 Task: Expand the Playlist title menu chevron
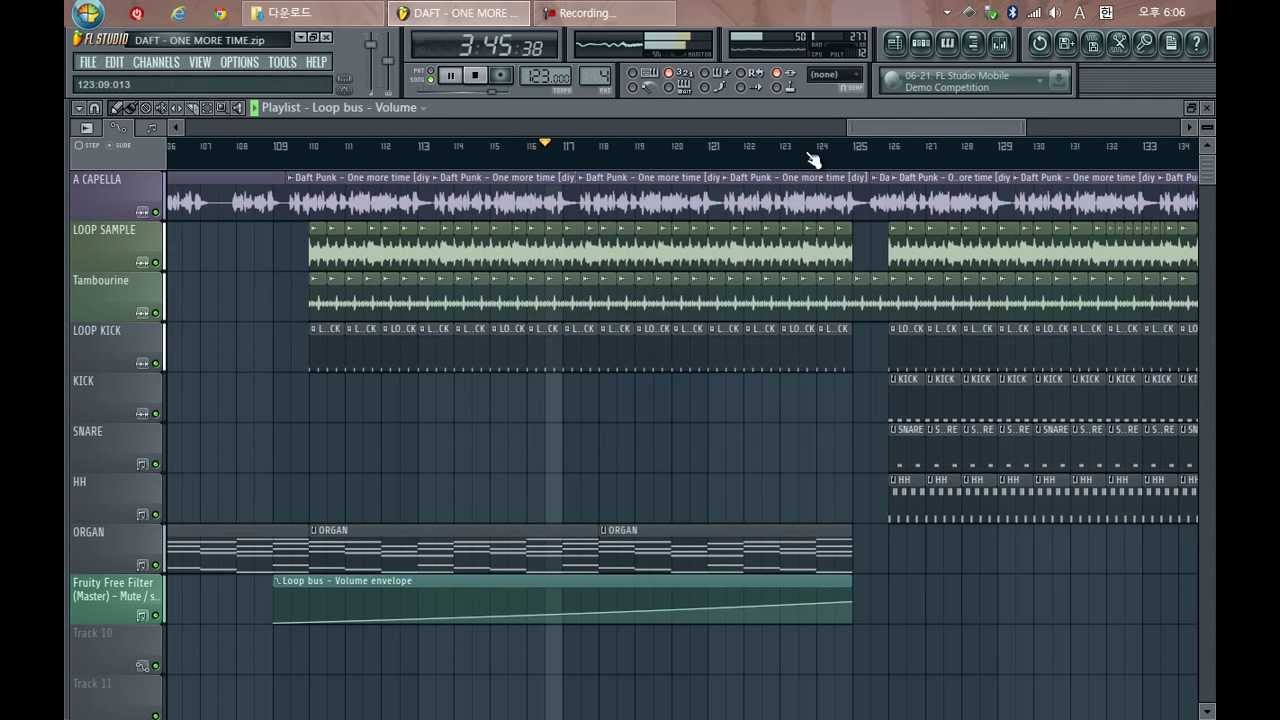click(x=424, y=108)
